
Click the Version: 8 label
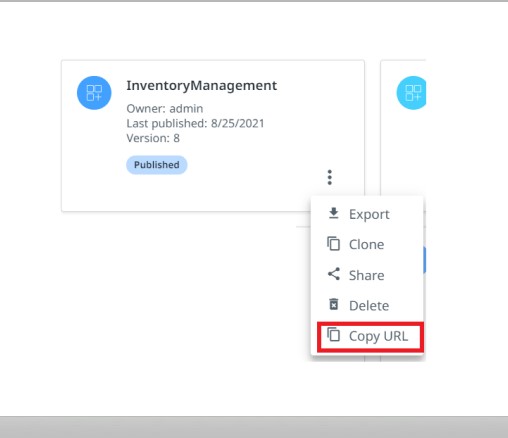pos(153,138)
